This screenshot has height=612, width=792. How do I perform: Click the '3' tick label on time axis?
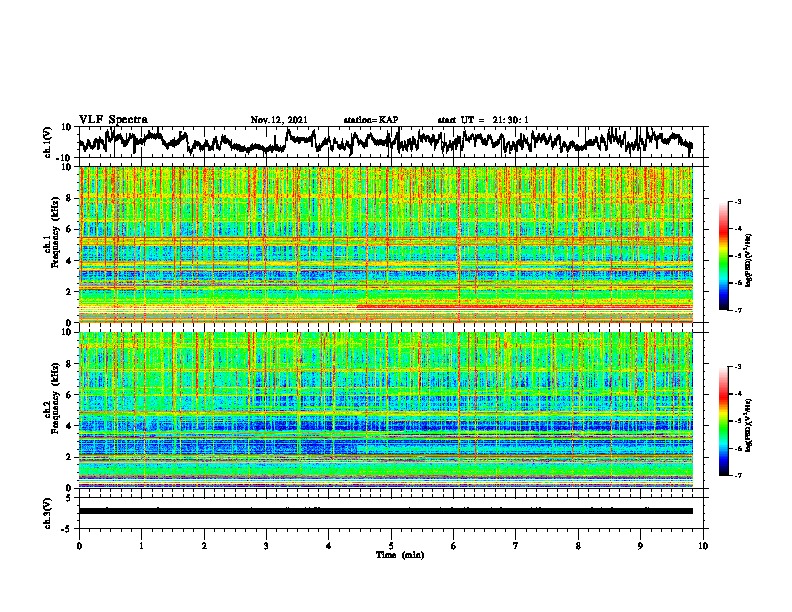(x=266, y=546)
